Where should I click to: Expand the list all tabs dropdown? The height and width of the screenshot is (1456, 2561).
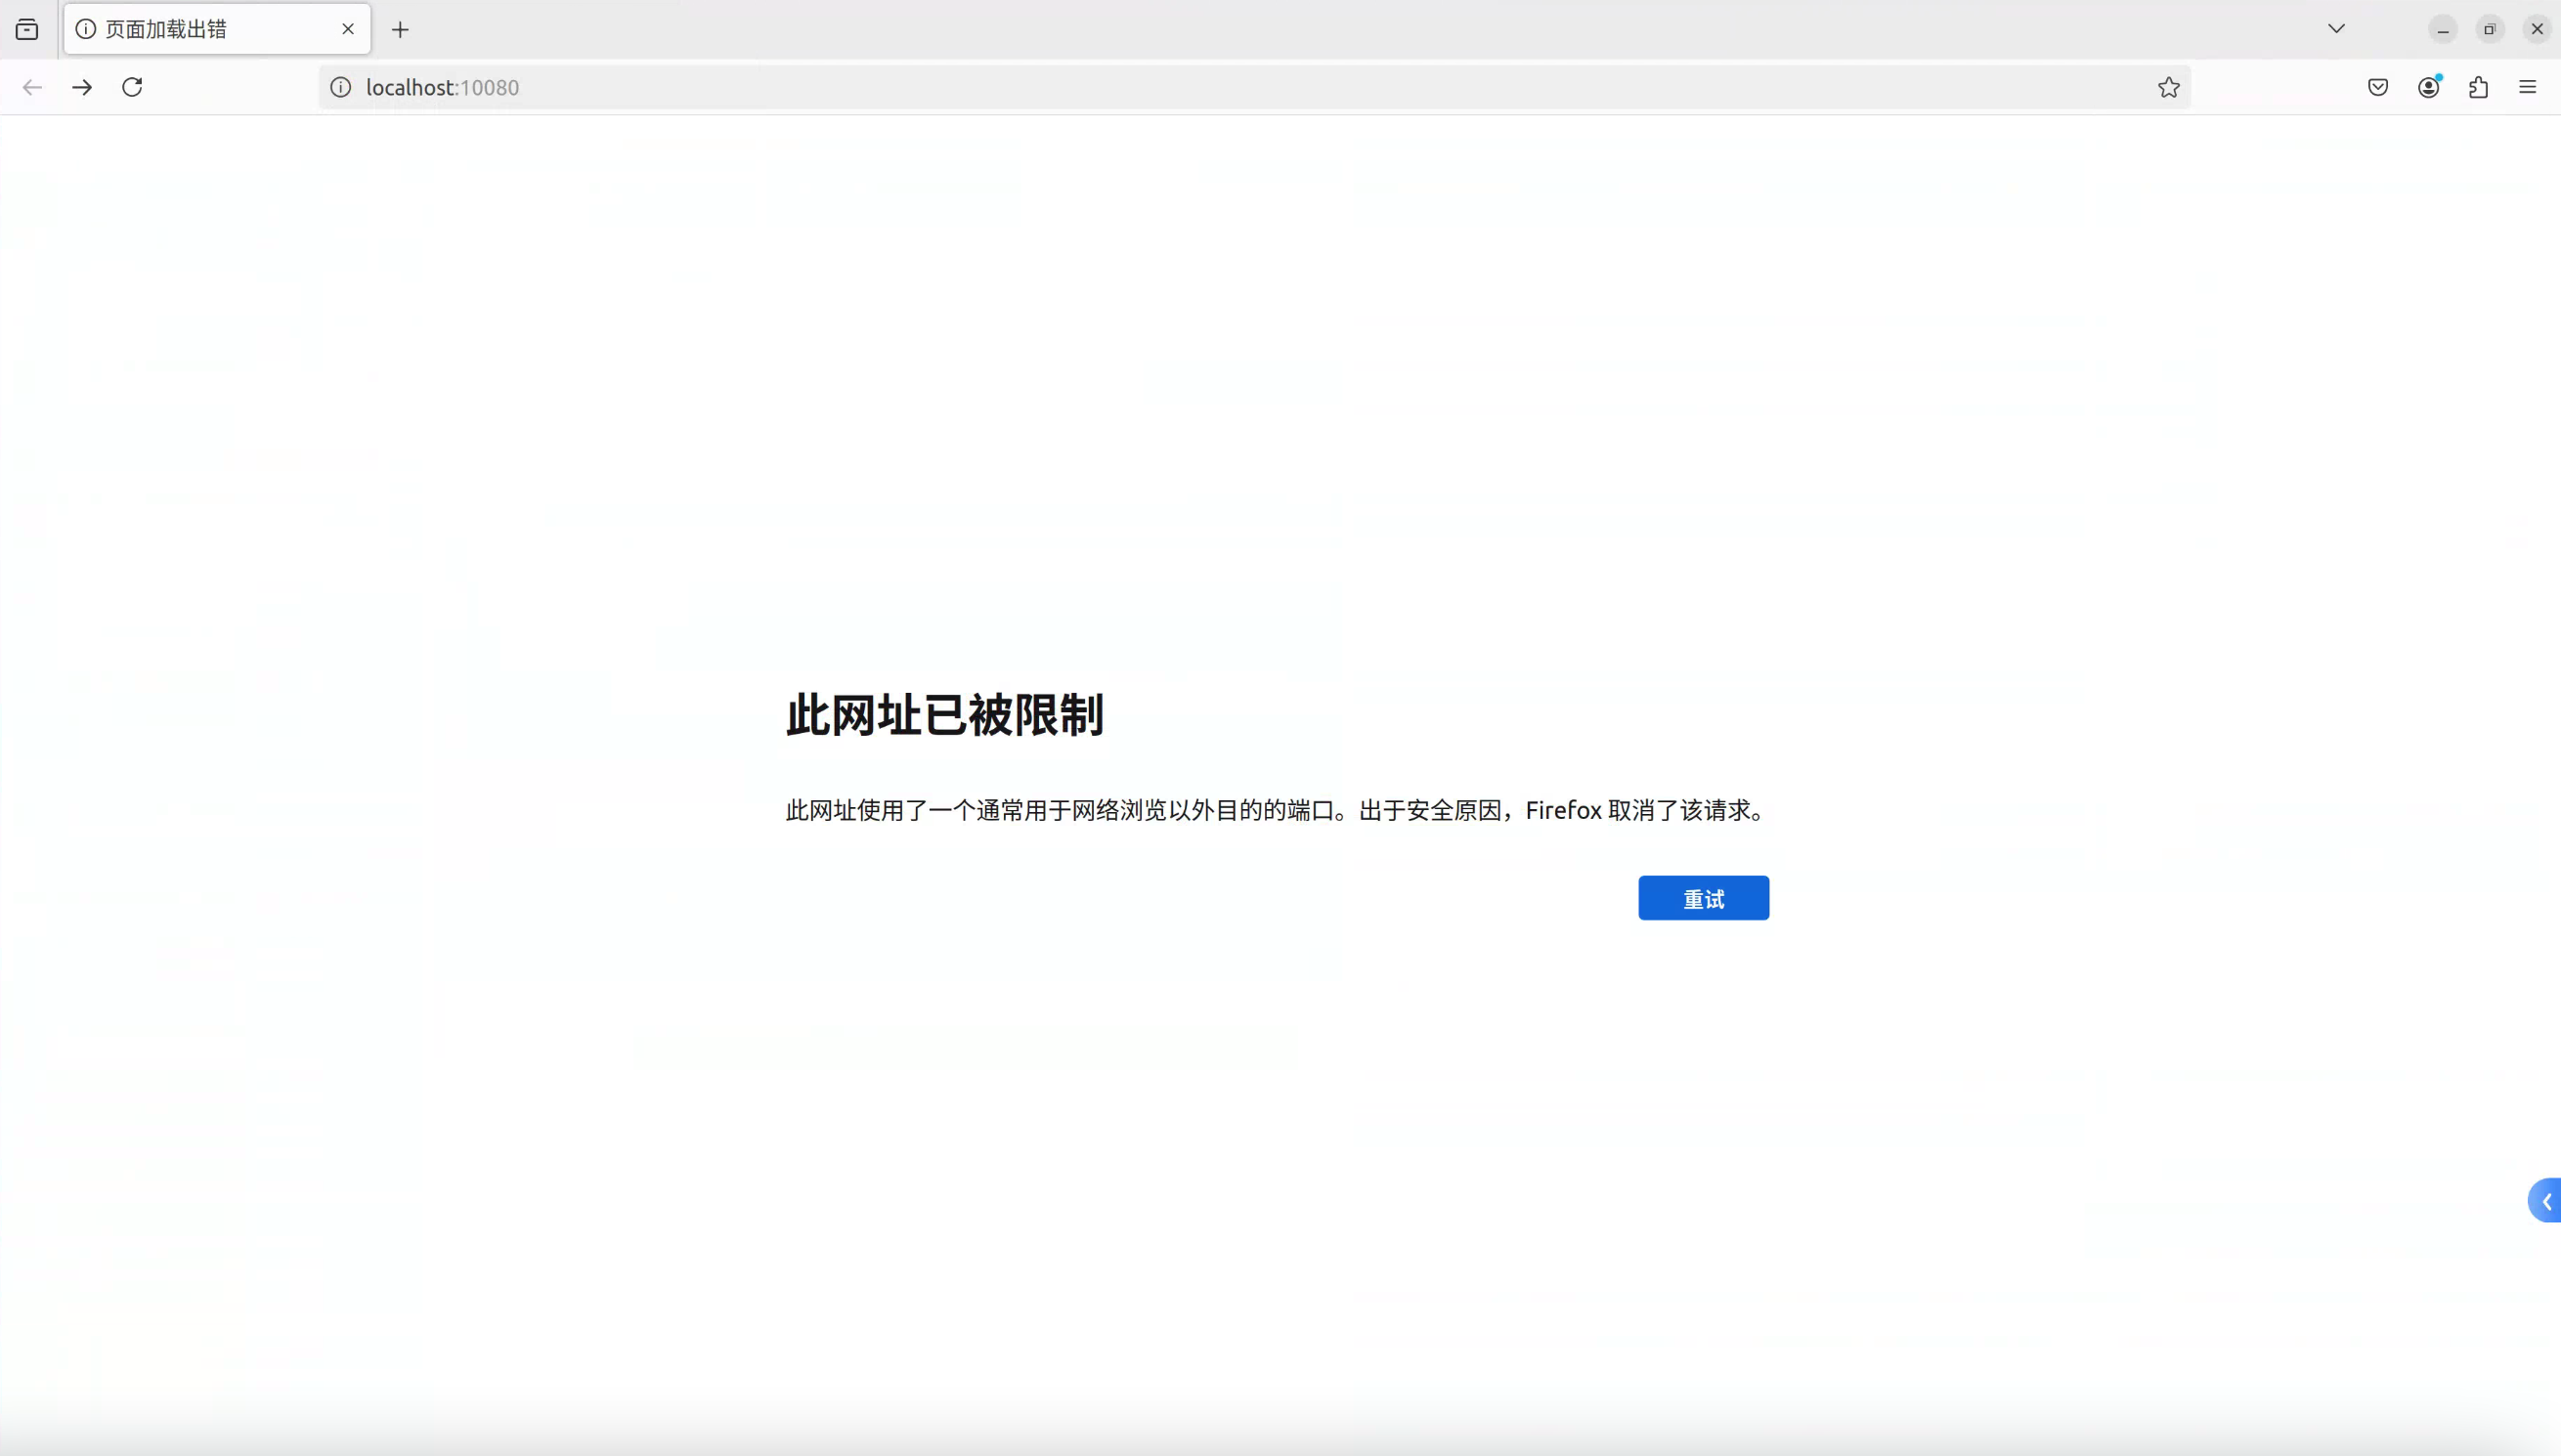[2336, 29]
